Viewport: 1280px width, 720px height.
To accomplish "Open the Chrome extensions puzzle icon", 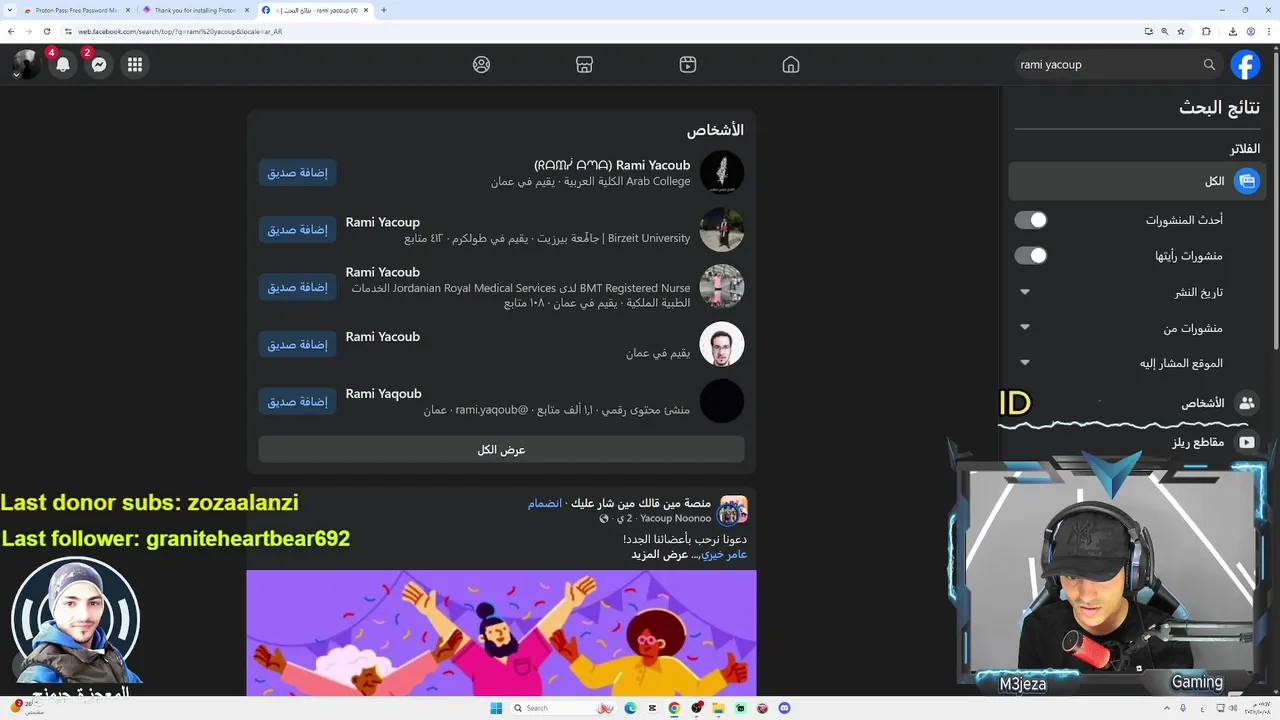I will click(x=1206, y=31).
